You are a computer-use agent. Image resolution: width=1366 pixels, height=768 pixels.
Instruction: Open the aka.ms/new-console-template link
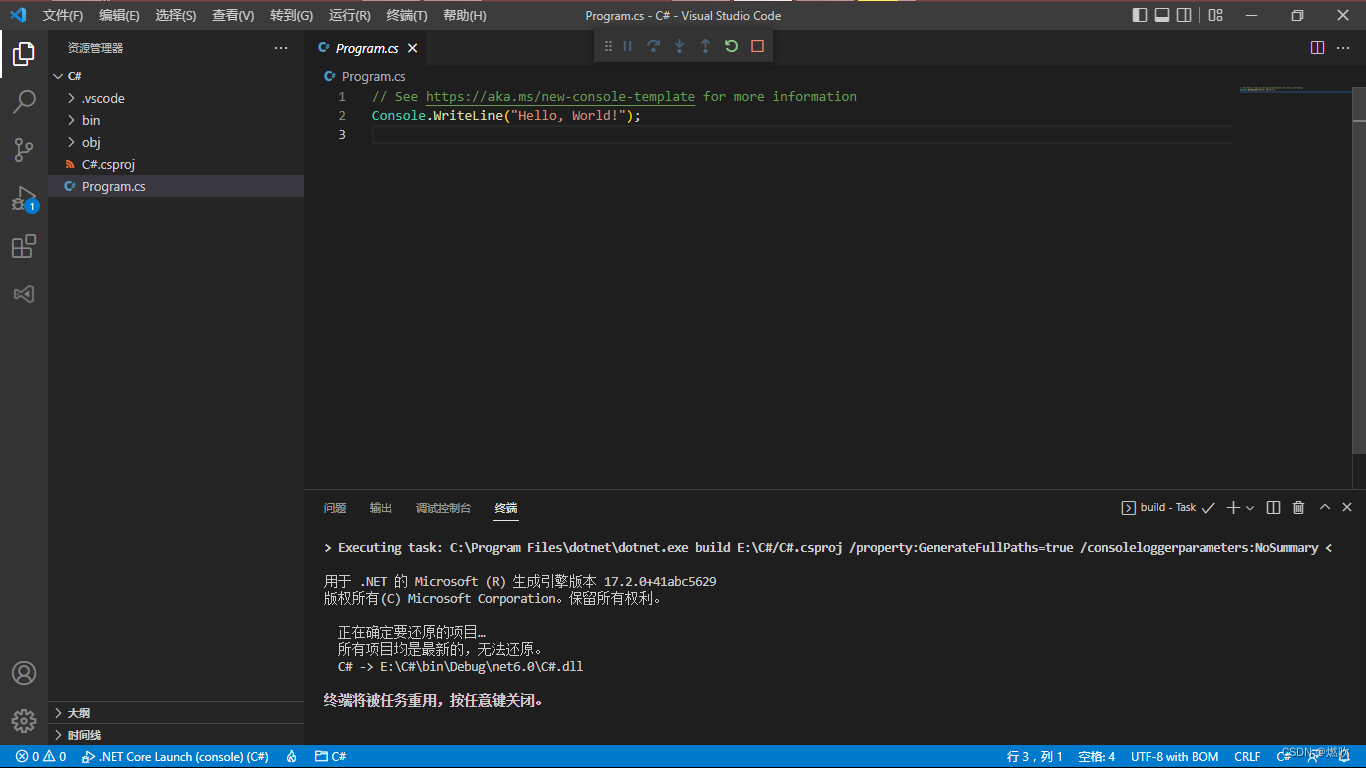tap(560, 96)
